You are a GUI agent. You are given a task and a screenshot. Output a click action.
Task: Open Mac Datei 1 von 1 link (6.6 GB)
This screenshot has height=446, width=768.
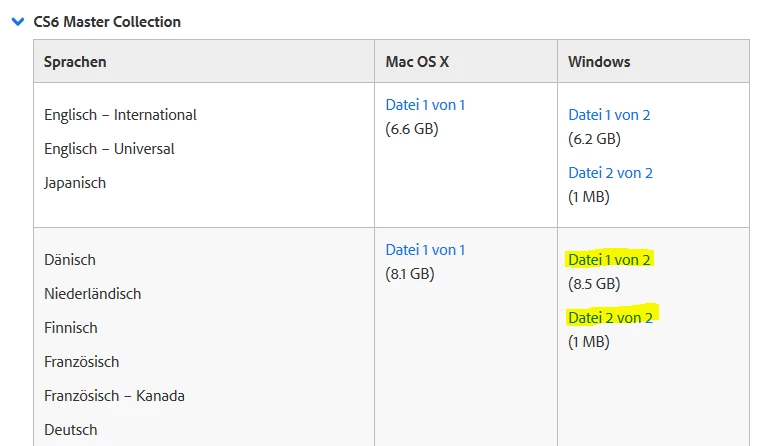[425, 105]
